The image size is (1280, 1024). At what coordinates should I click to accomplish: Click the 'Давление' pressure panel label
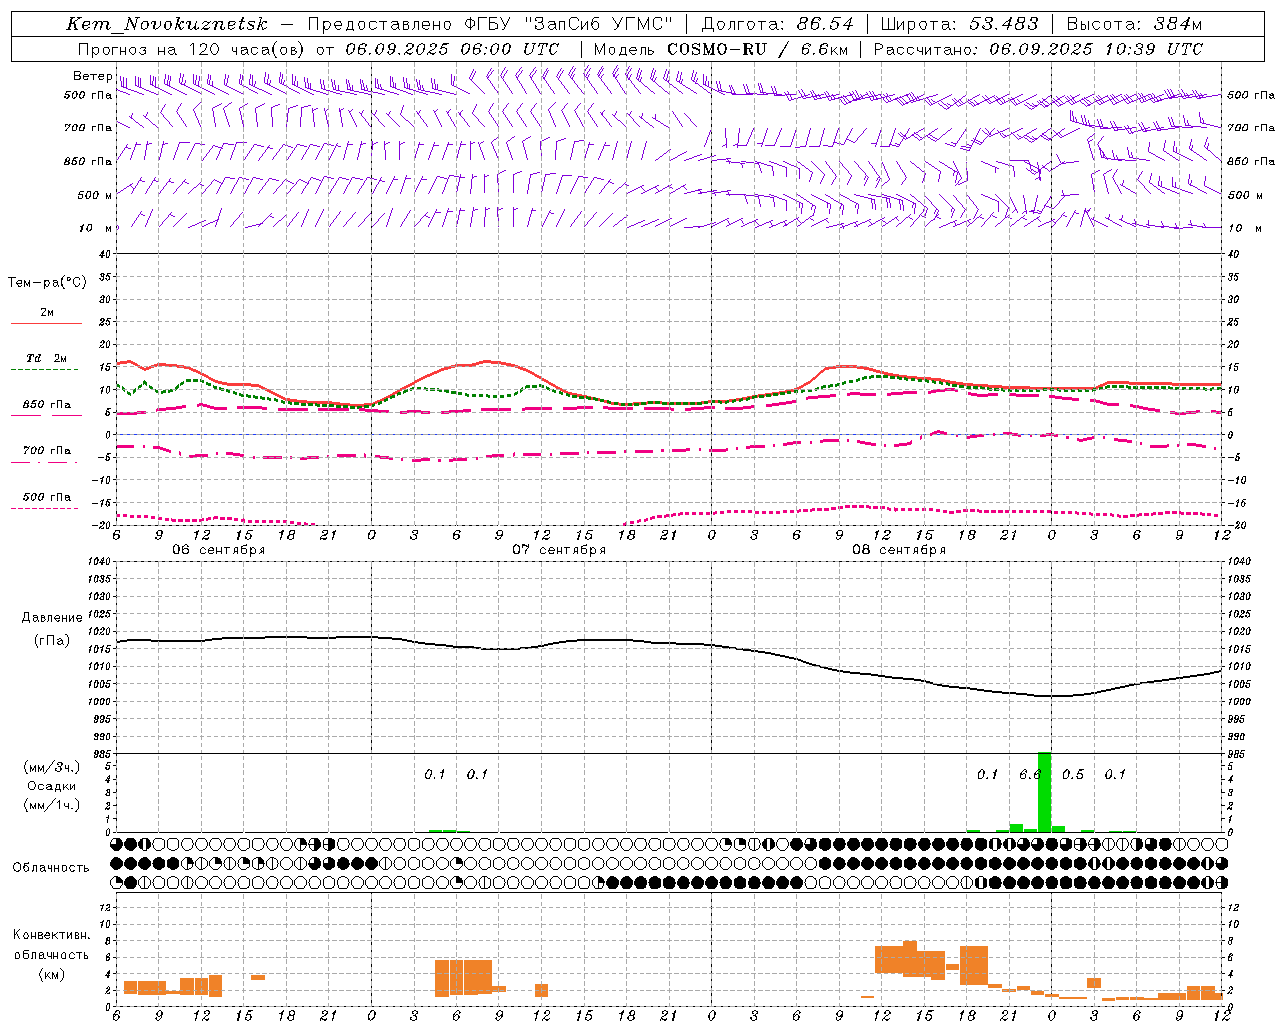click(52, 618)
